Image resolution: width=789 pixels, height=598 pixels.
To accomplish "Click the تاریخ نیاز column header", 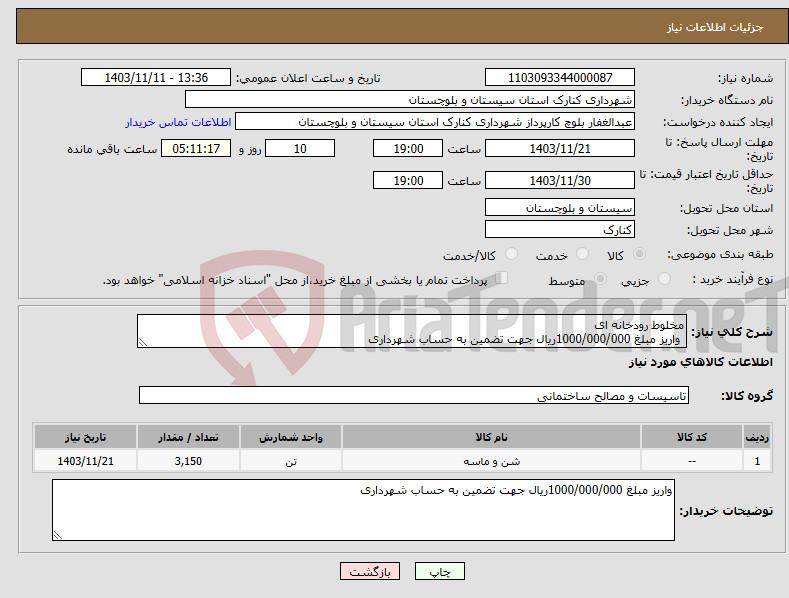I will (x=86, y=437).
